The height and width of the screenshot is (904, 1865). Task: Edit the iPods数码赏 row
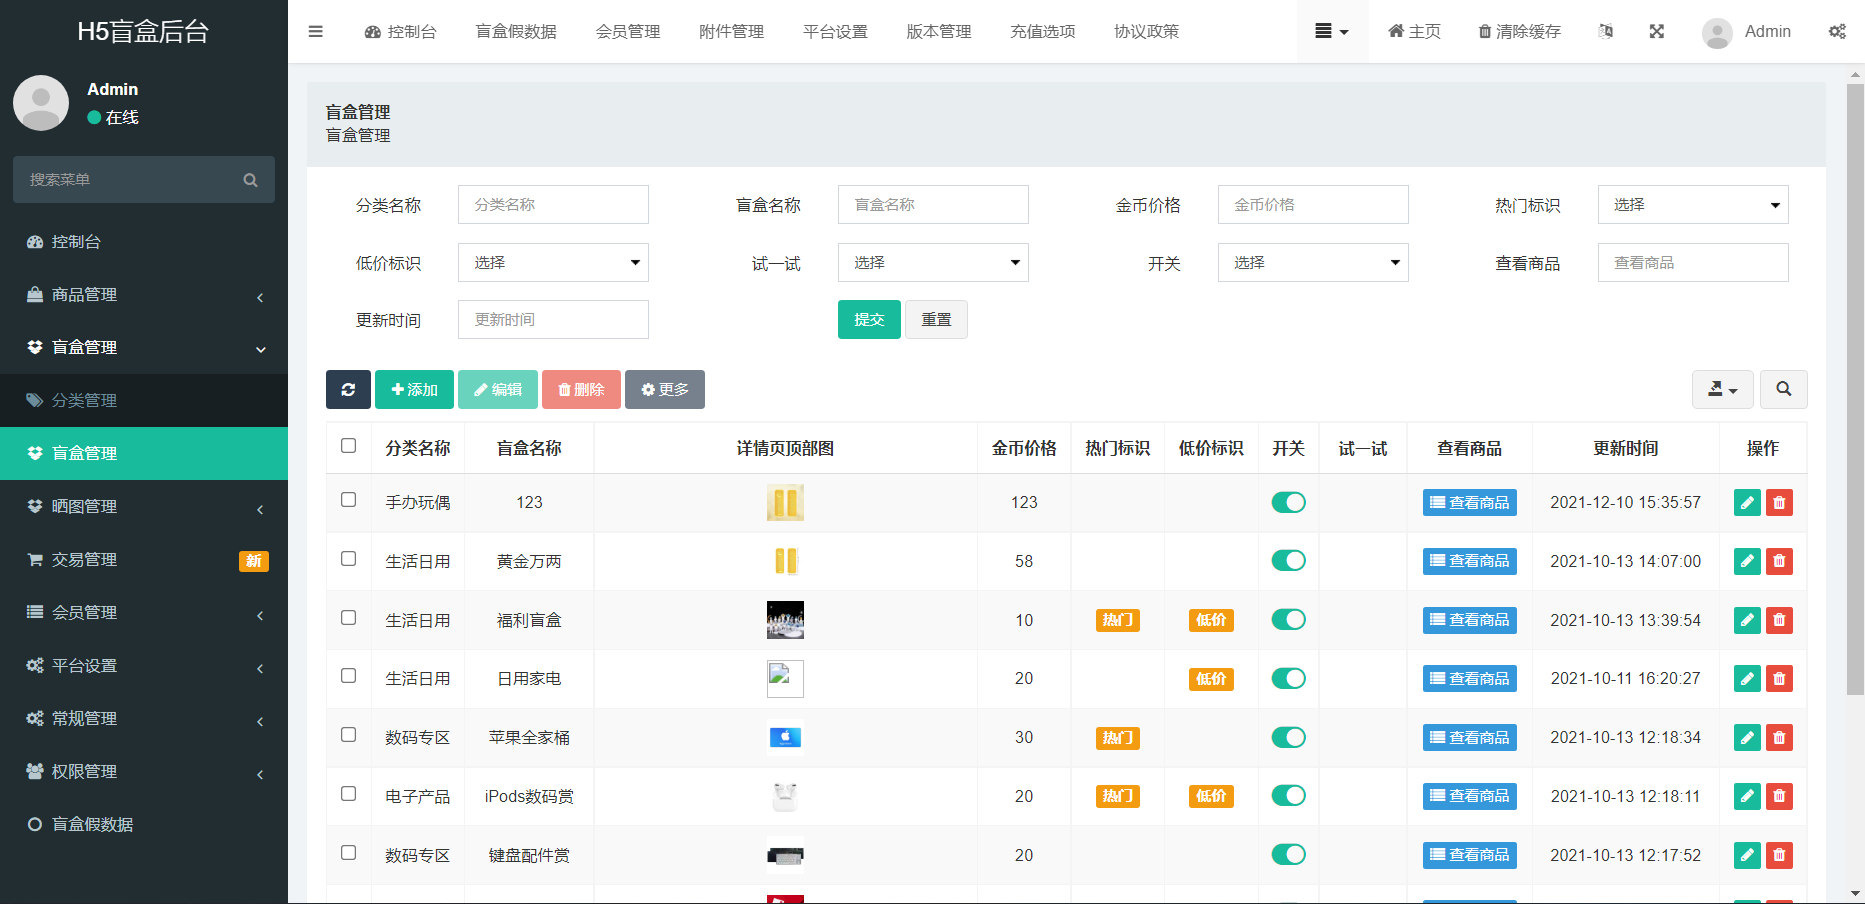coord(1747,796)
